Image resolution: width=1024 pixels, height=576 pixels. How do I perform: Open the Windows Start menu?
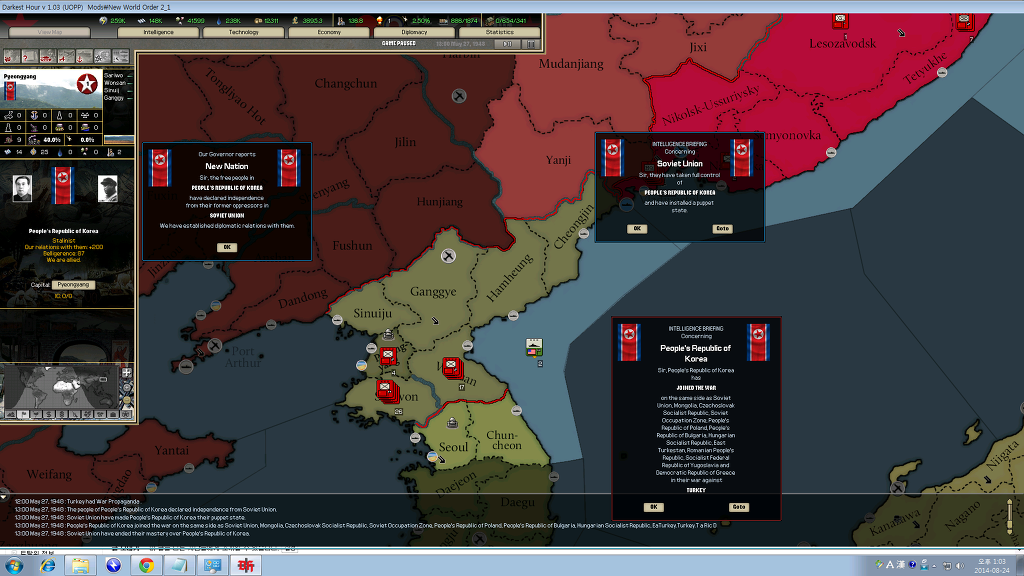(x=14, y=566)
